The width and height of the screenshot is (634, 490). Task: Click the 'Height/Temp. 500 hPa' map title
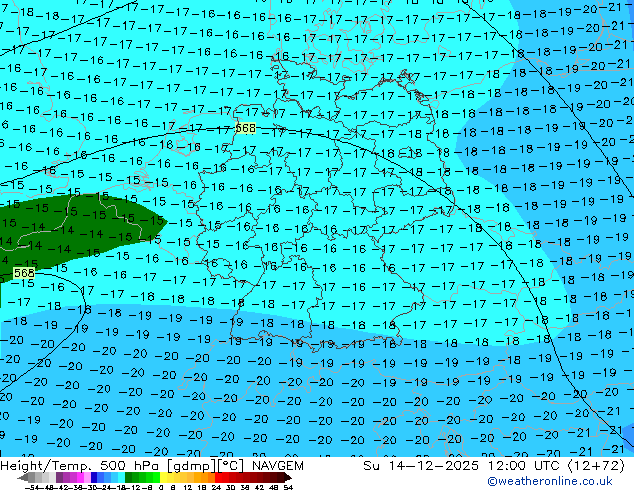coord(82,466)
